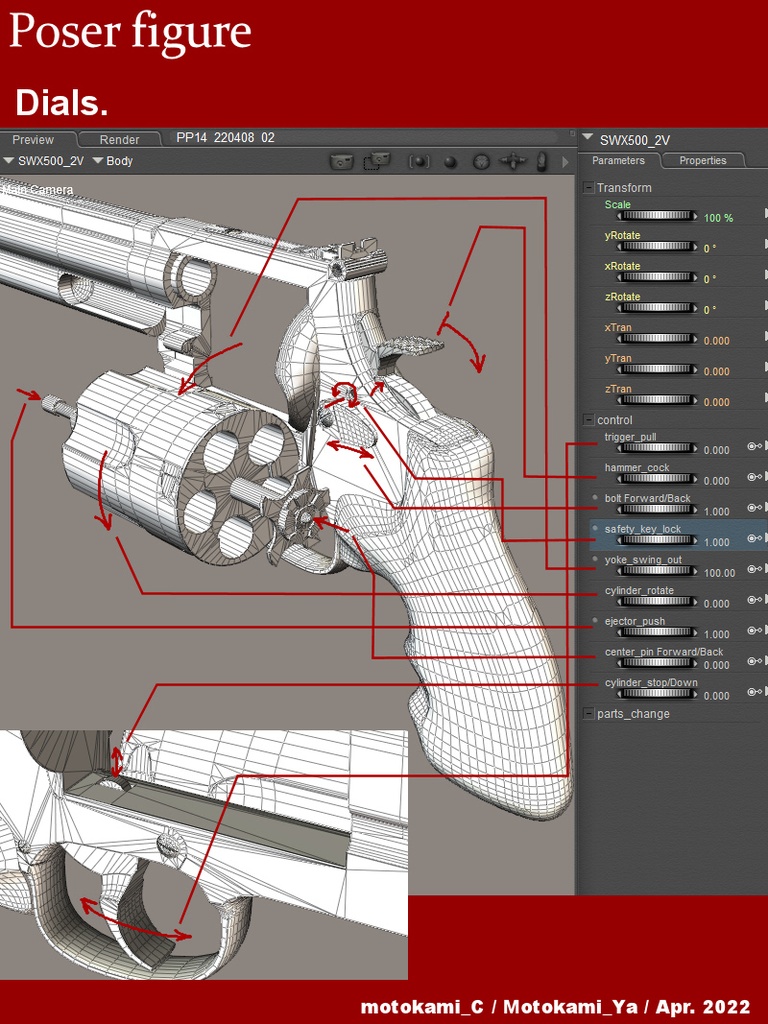This screenshot has width=768, height=1024.
Task: Click the right step arrow of Scale dial
Action: [695, 216]
